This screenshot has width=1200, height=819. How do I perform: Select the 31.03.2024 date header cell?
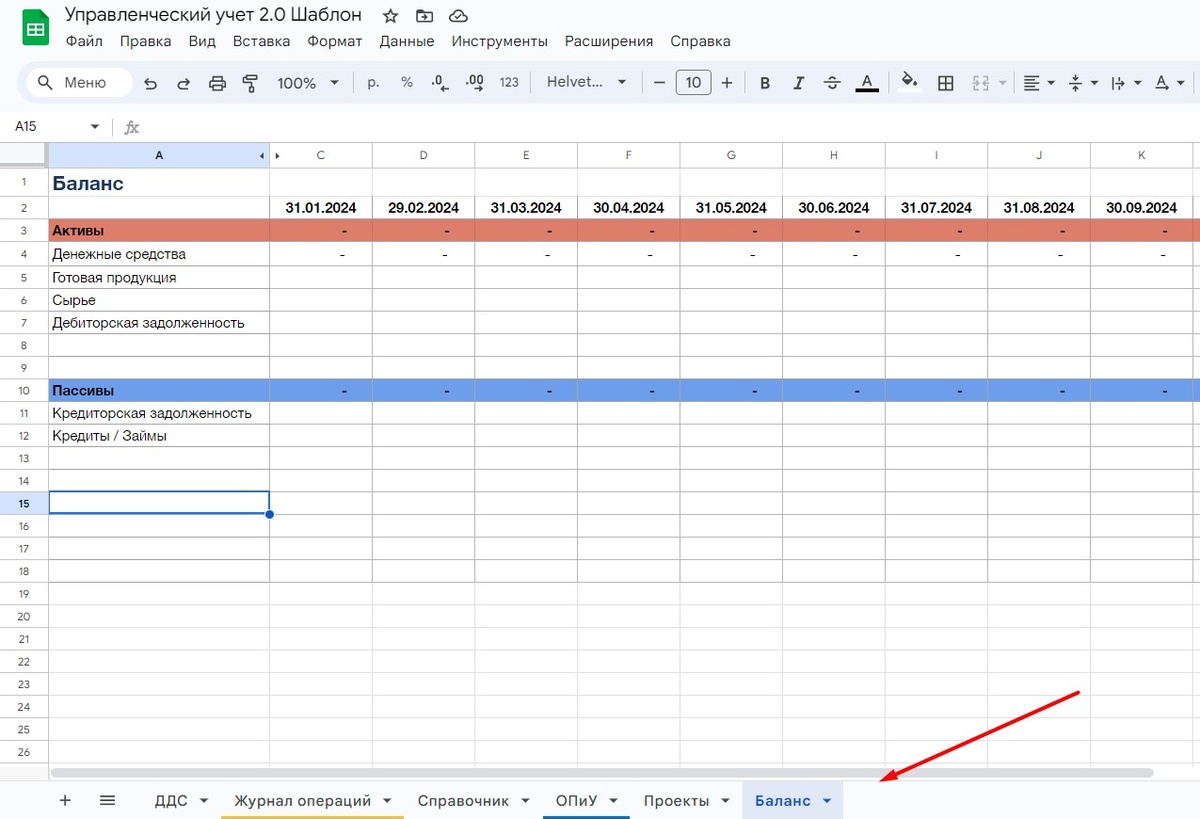(526, 208)
